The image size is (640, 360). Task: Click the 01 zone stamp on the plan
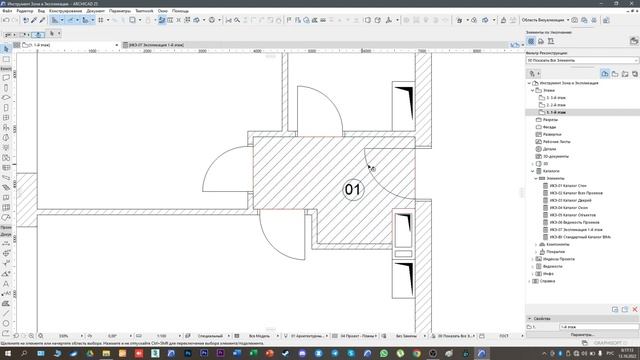point(353,189)
